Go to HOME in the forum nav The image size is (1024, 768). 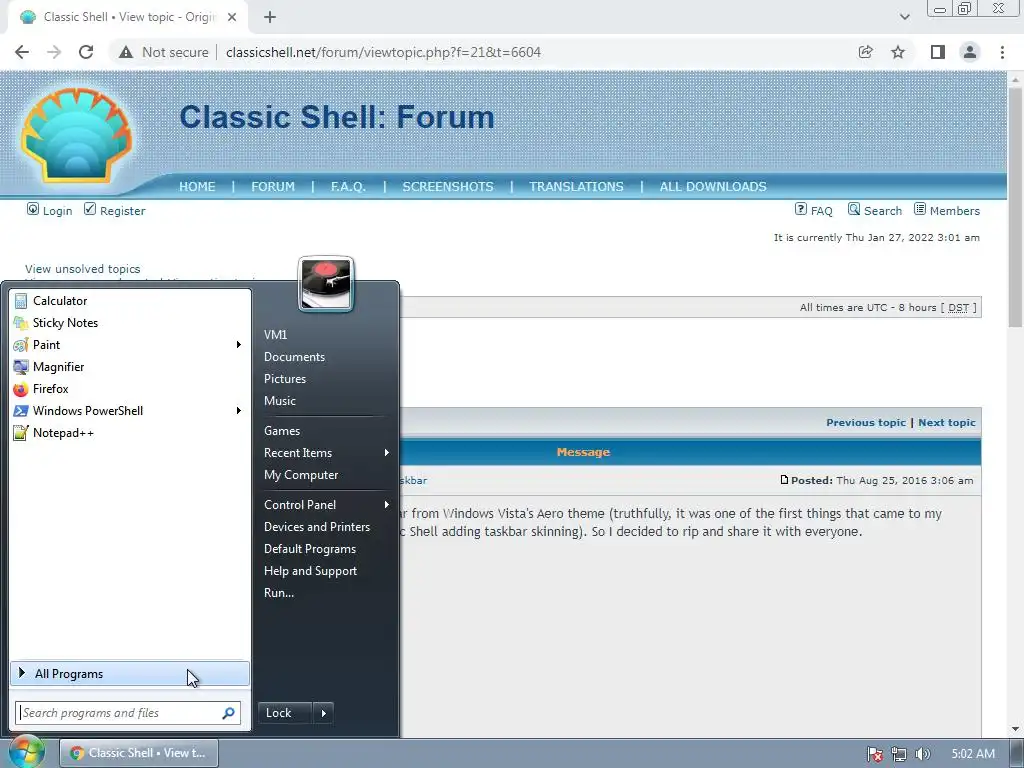point(197,187)
